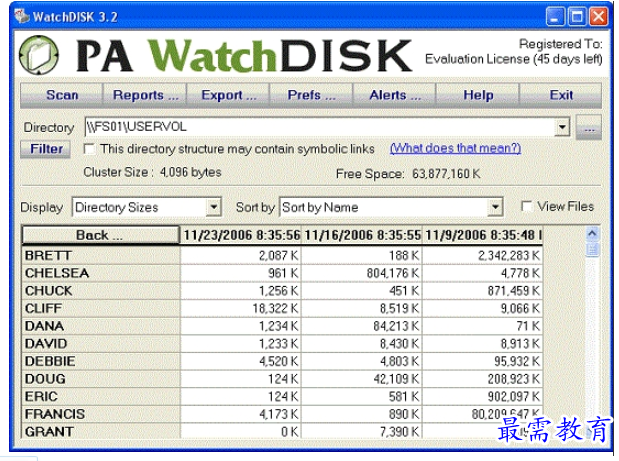Click the Cluster Size 4,096 bytes value
Screen dimensions: 619x461
click(190, 172)
